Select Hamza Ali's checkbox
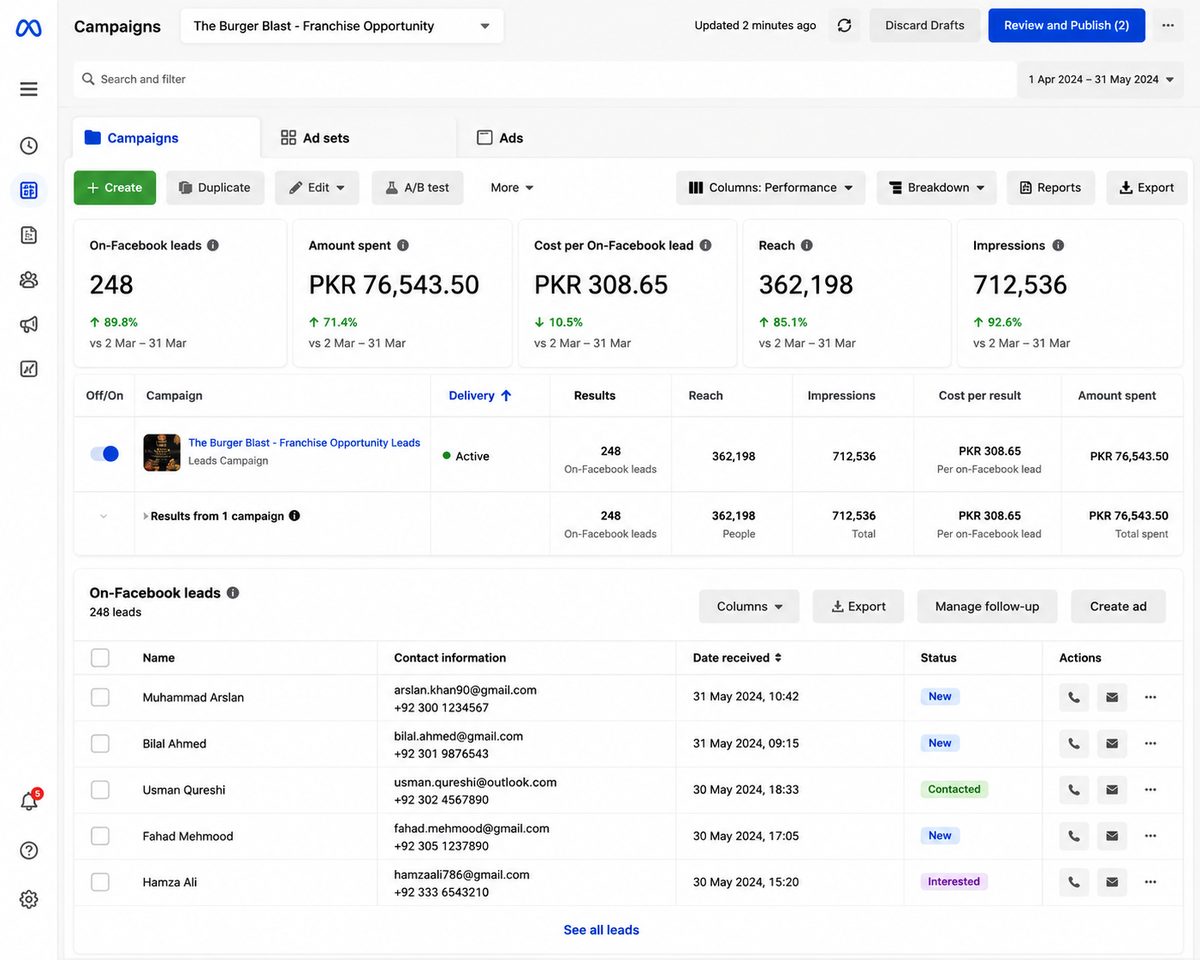Image resolution: width=1200 pixels, height=960 pixels. 100,882
